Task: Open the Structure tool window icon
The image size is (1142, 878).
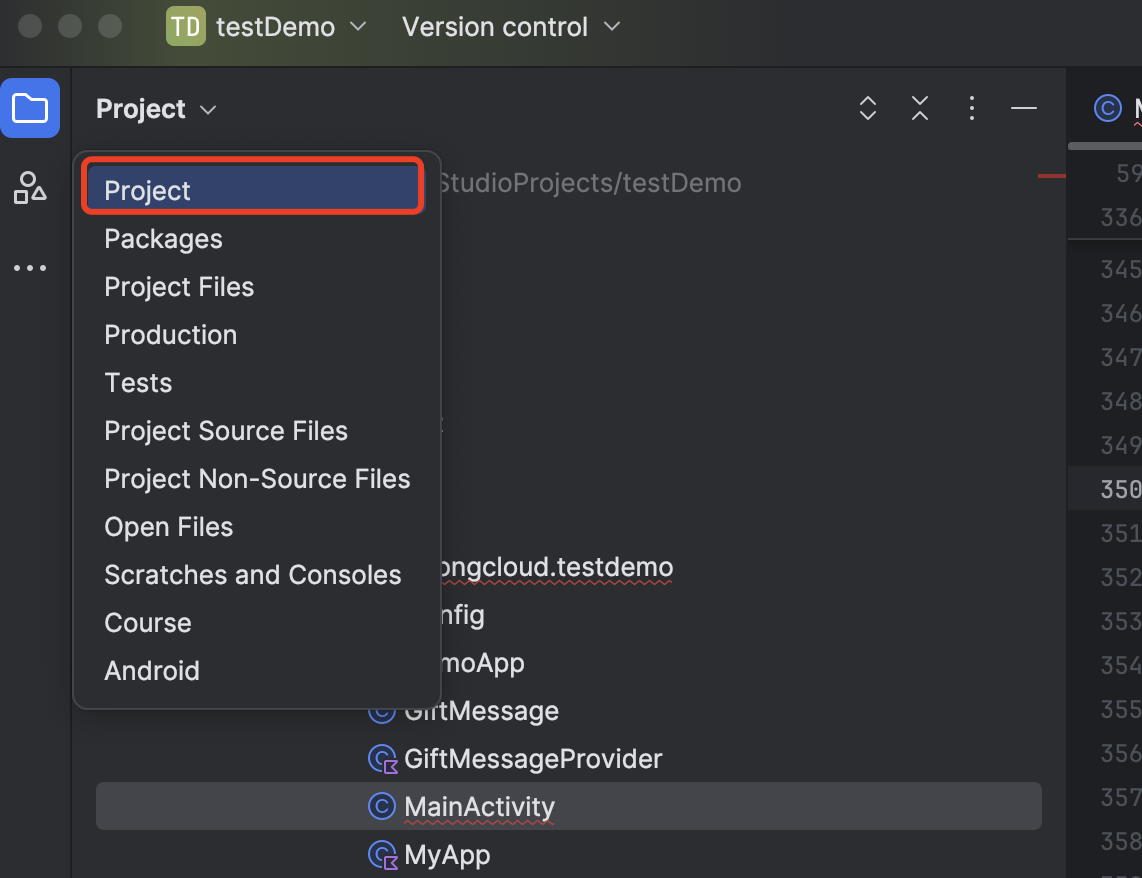Action: 30,187
